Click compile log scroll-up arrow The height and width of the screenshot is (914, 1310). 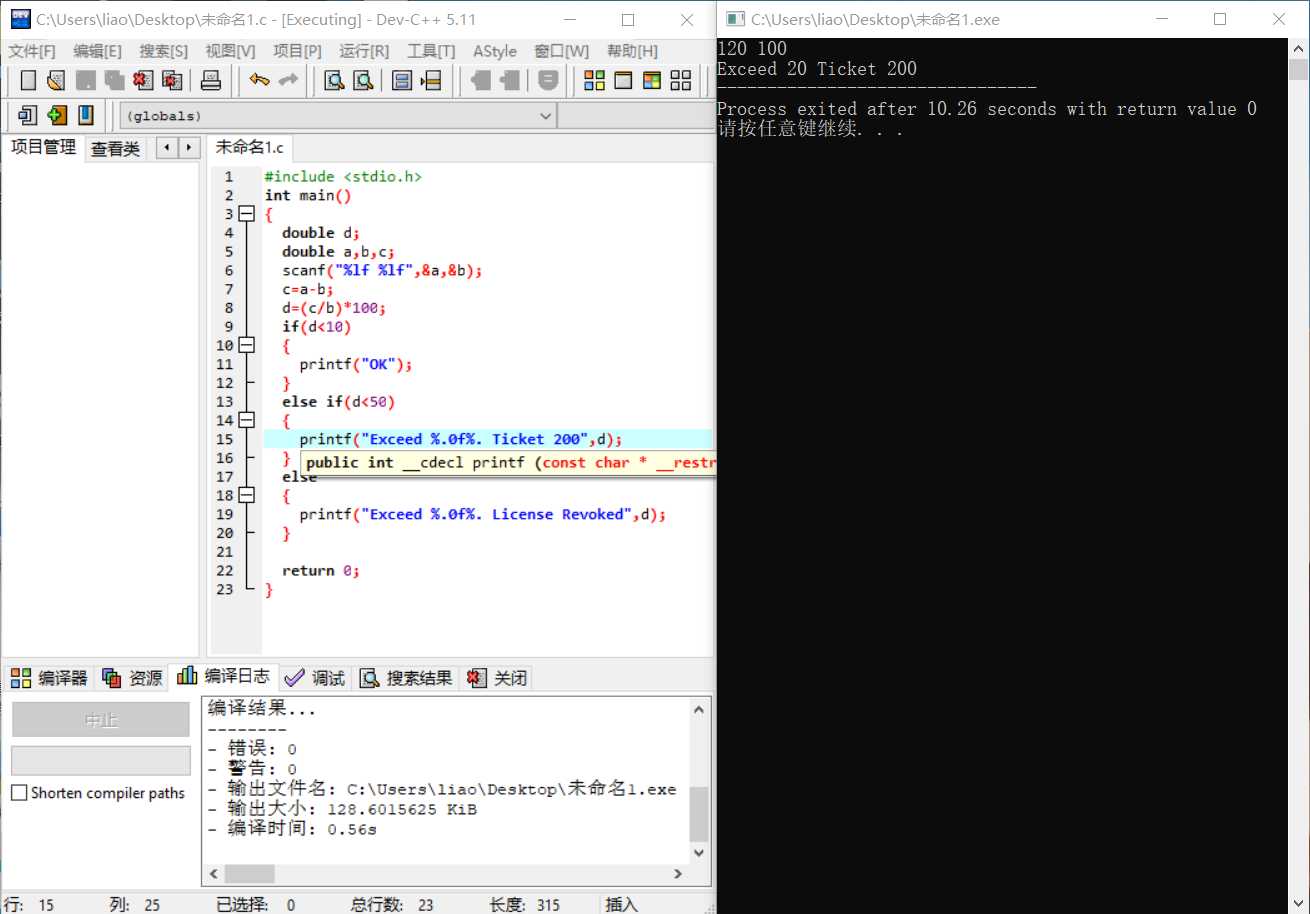[x=699, y=708]
